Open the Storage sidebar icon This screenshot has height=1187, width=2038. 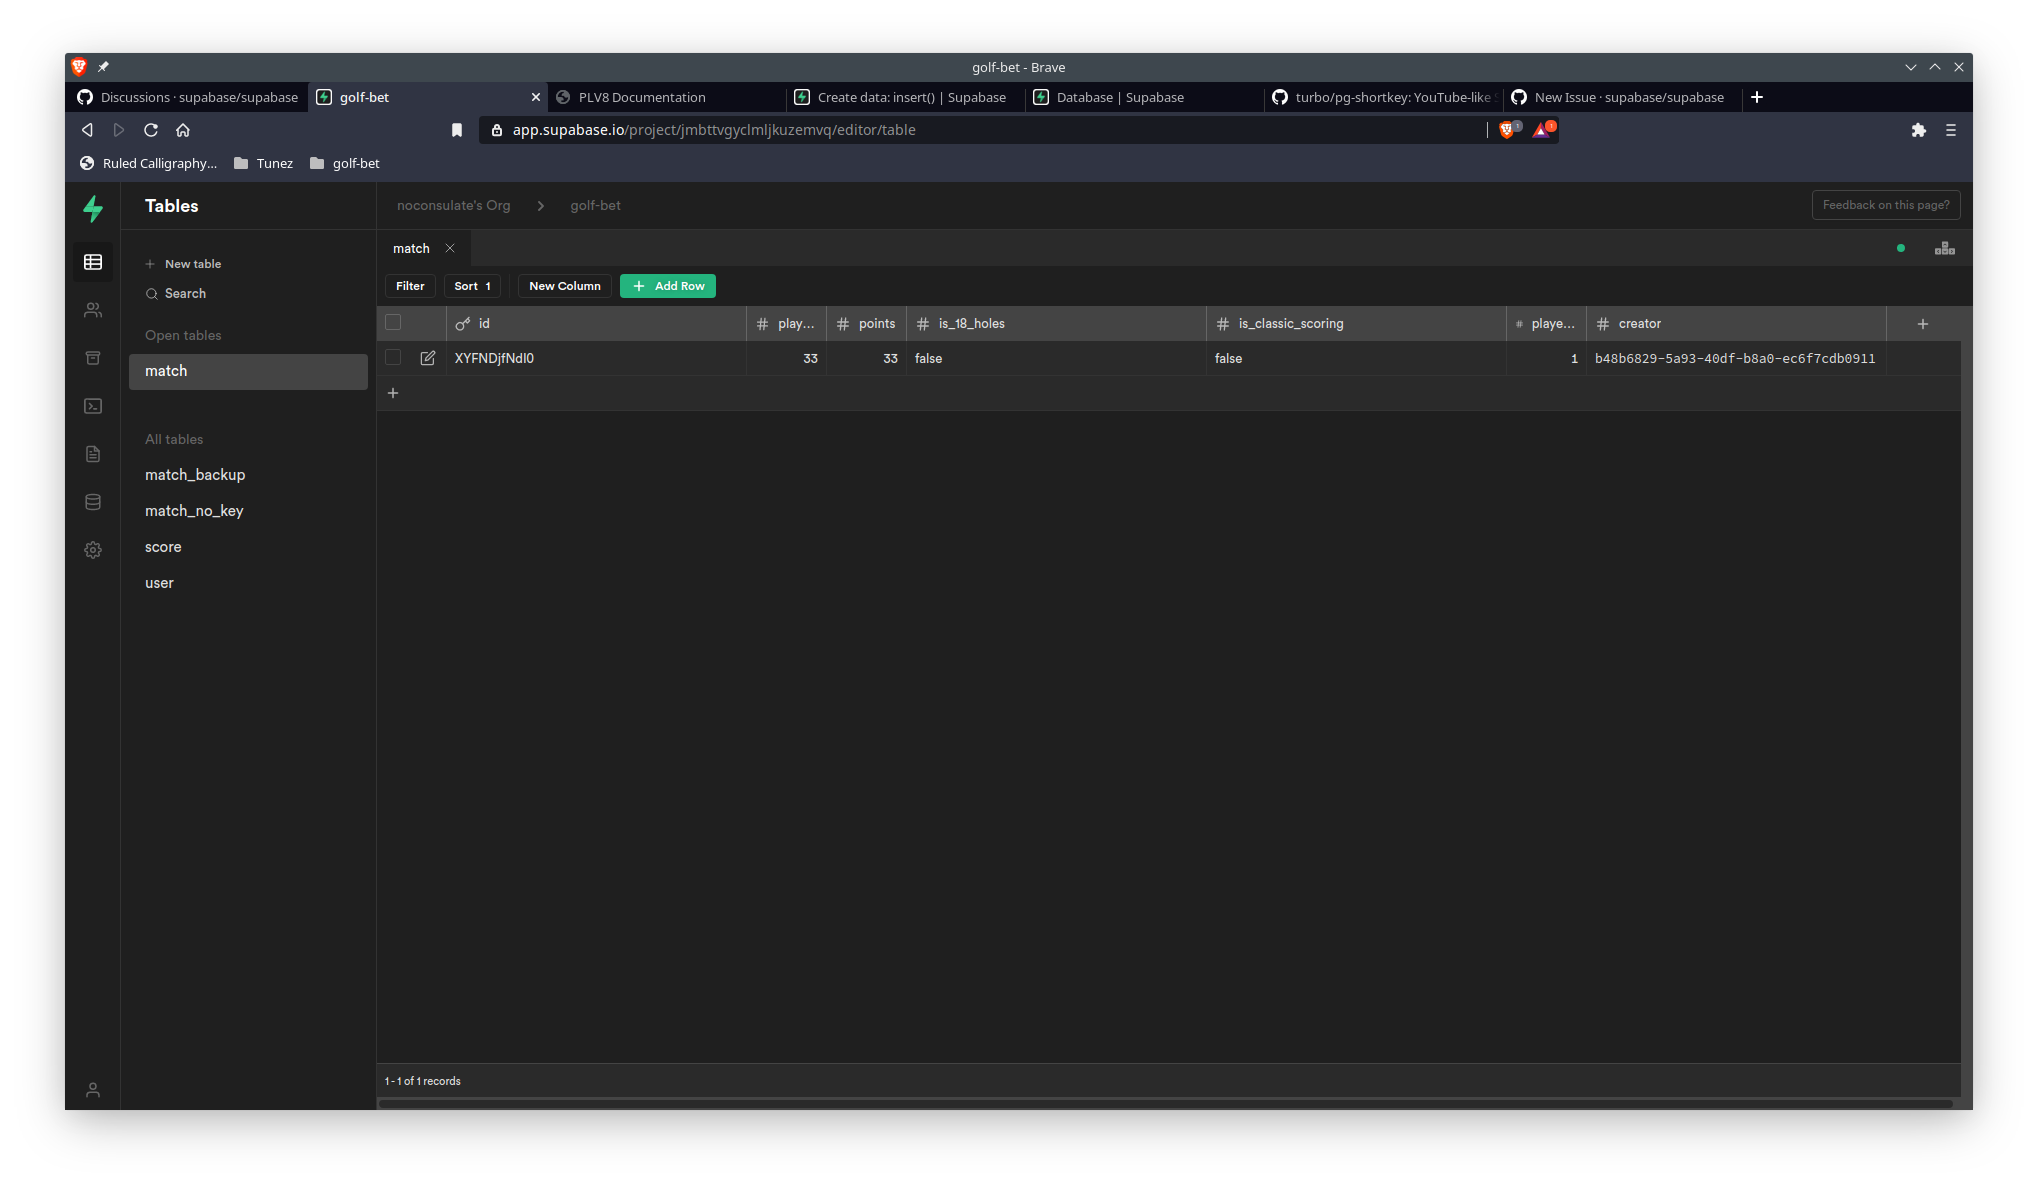93,358
